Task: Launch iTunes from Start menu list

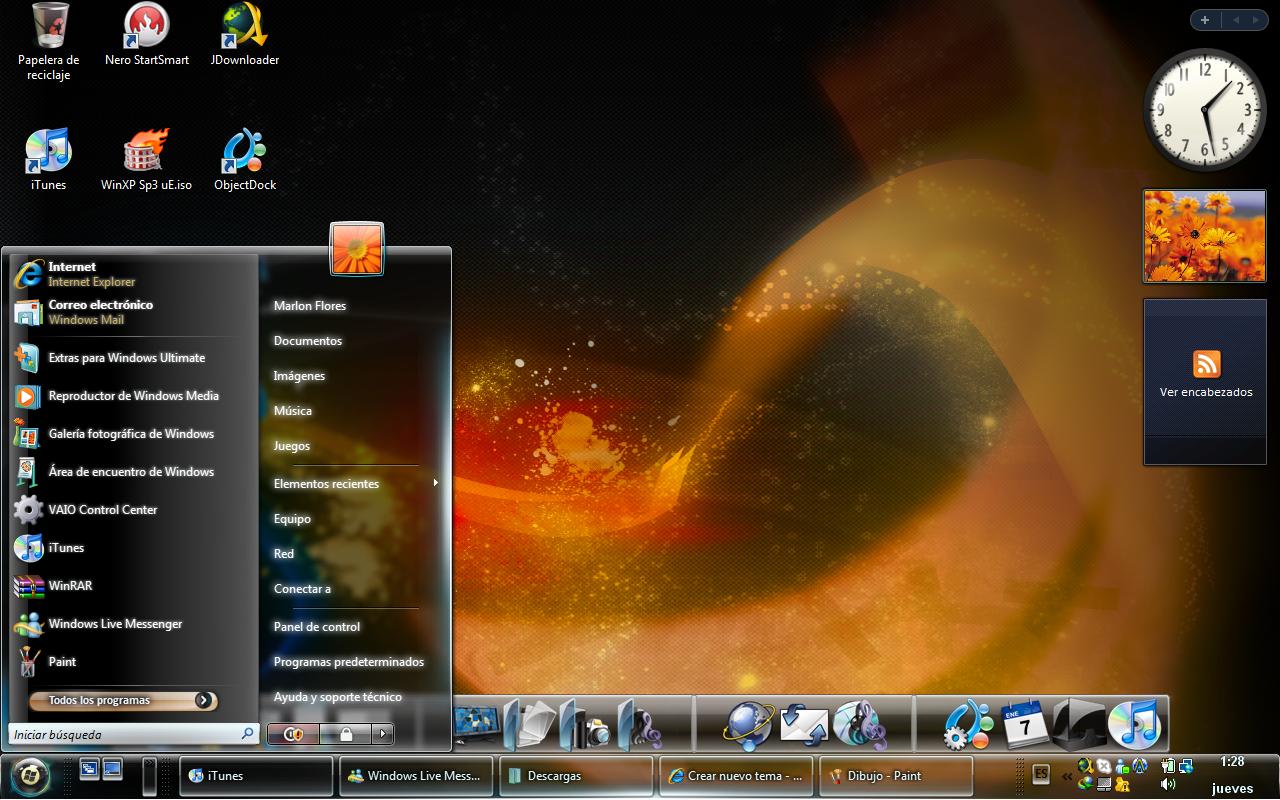Action: pos(133,548)
